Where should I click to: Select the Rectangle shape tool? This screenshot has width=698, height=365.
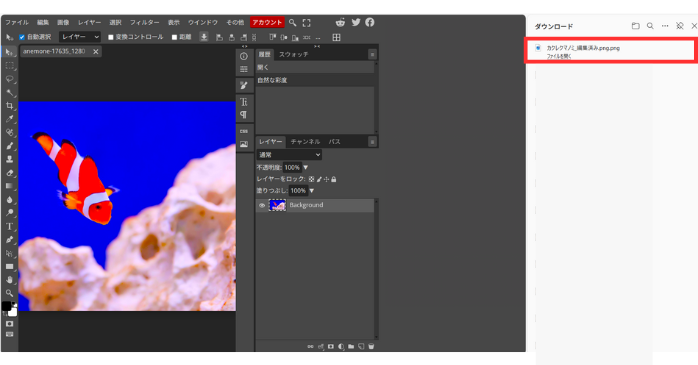point(9,266)
